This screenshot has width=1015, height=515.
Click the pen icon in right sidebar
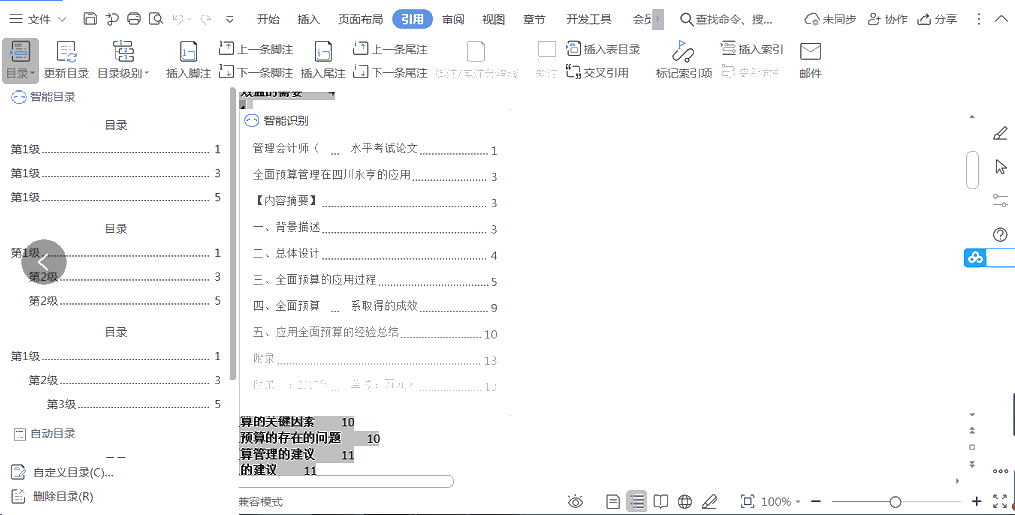click(x=1000, y=134)
